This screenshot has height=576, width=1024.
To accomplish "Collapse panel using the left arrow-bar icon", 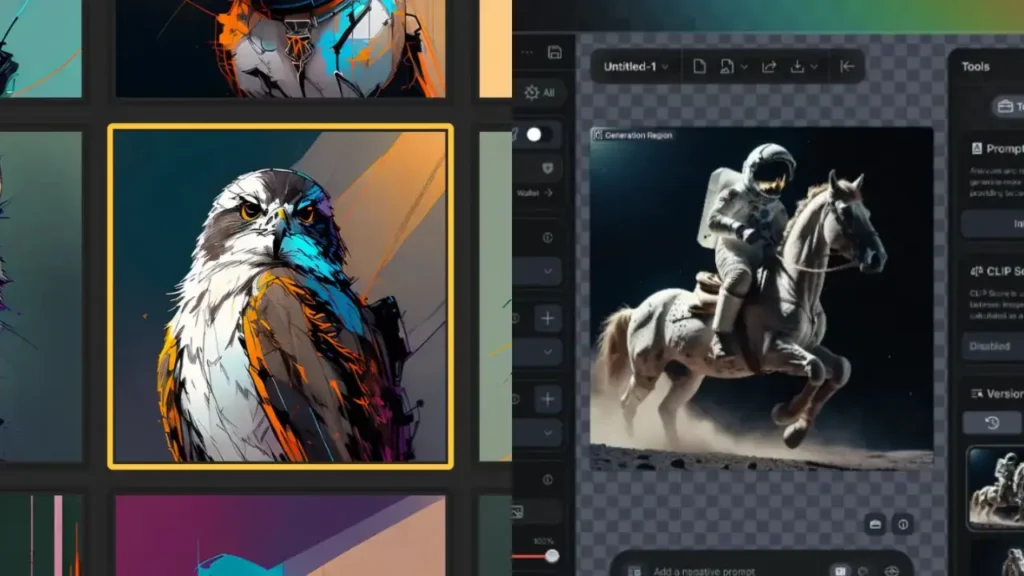I will point(847,66).
